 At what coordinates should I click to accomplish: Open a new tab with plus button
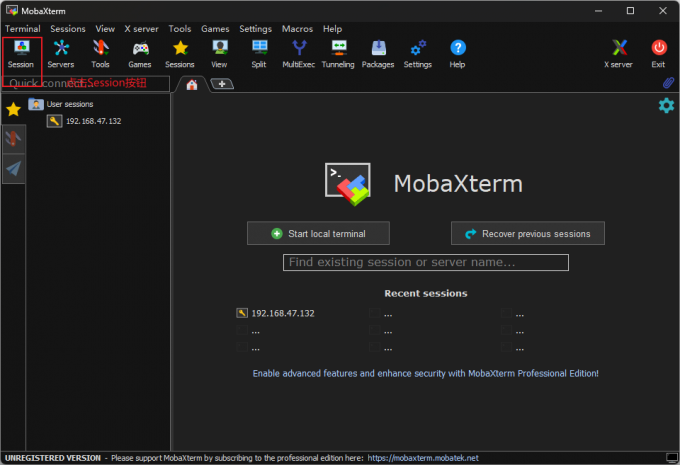[x=222, y=84]
